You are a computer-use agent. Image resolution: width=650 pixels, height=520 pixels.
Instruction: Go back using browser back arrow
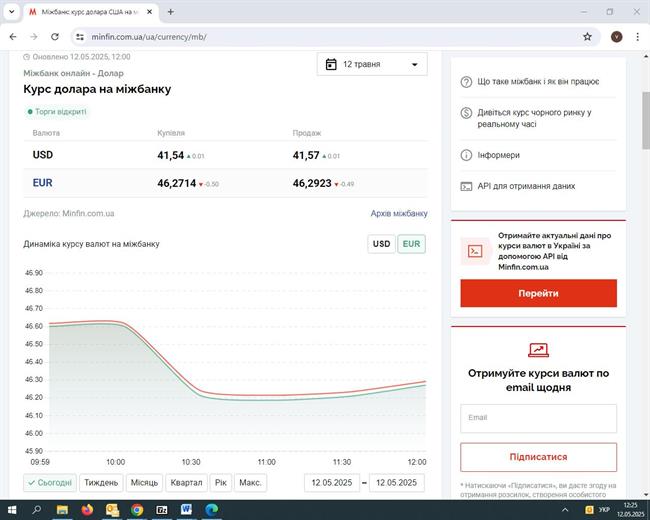point(13,37)
